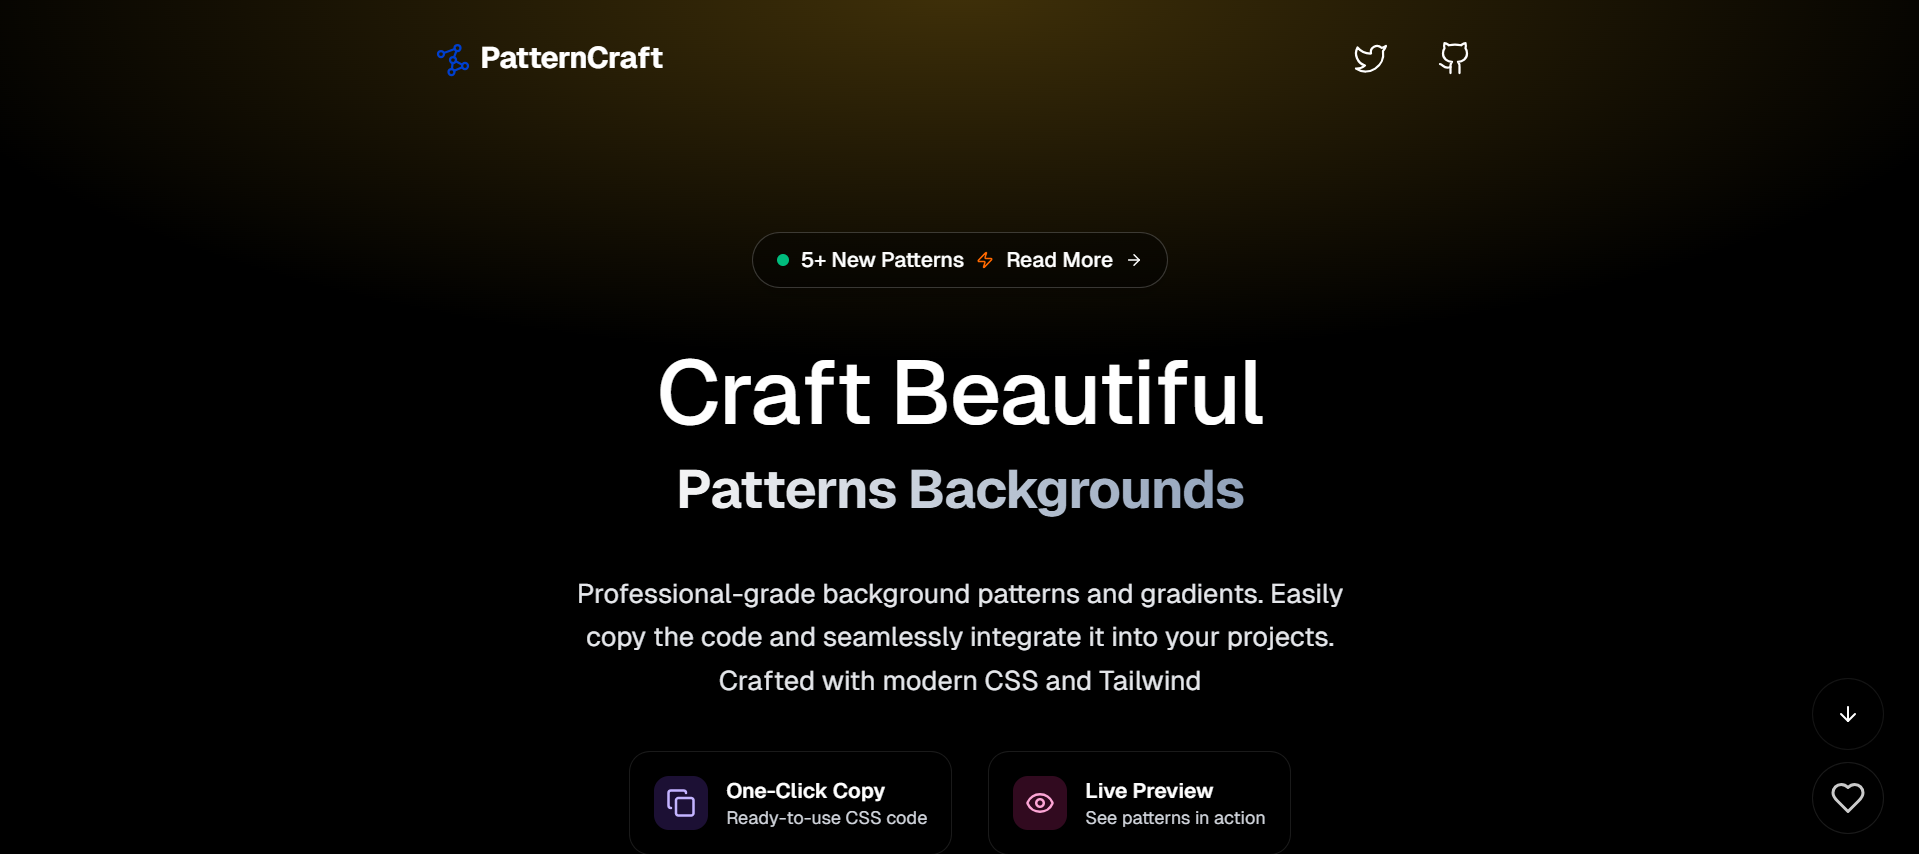This screenshot has height=854, width=1919.
Task: Click the orange lightning bolt icon
Action: click(x=985, y=260)
